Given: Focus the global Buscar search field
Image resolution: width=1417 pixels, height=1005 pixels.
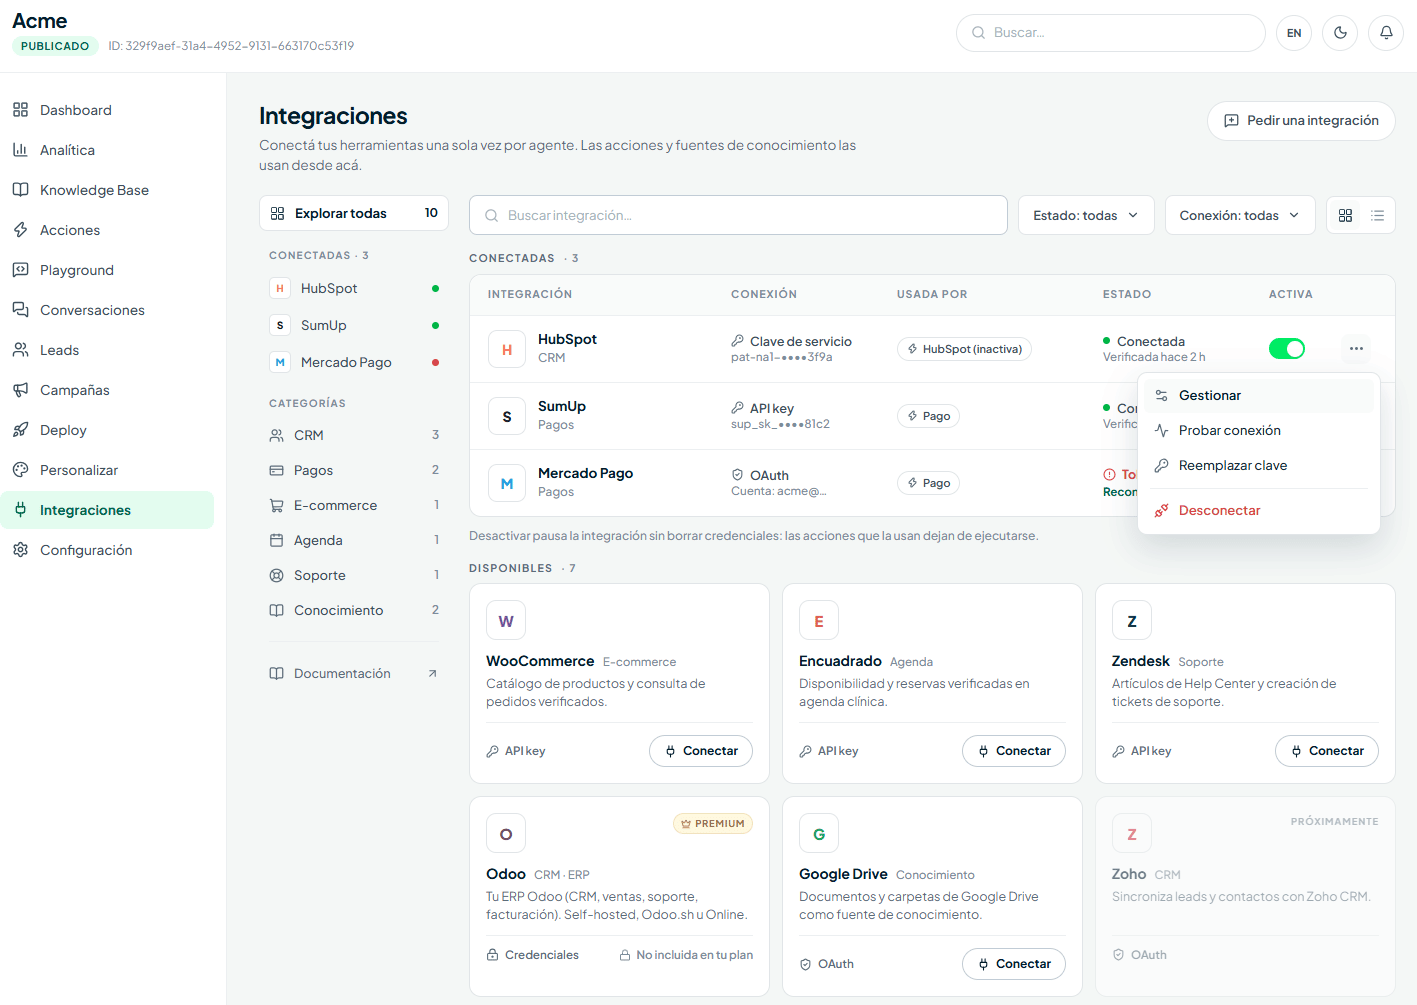Looking at the screenshot, I should pos(1111,33).
